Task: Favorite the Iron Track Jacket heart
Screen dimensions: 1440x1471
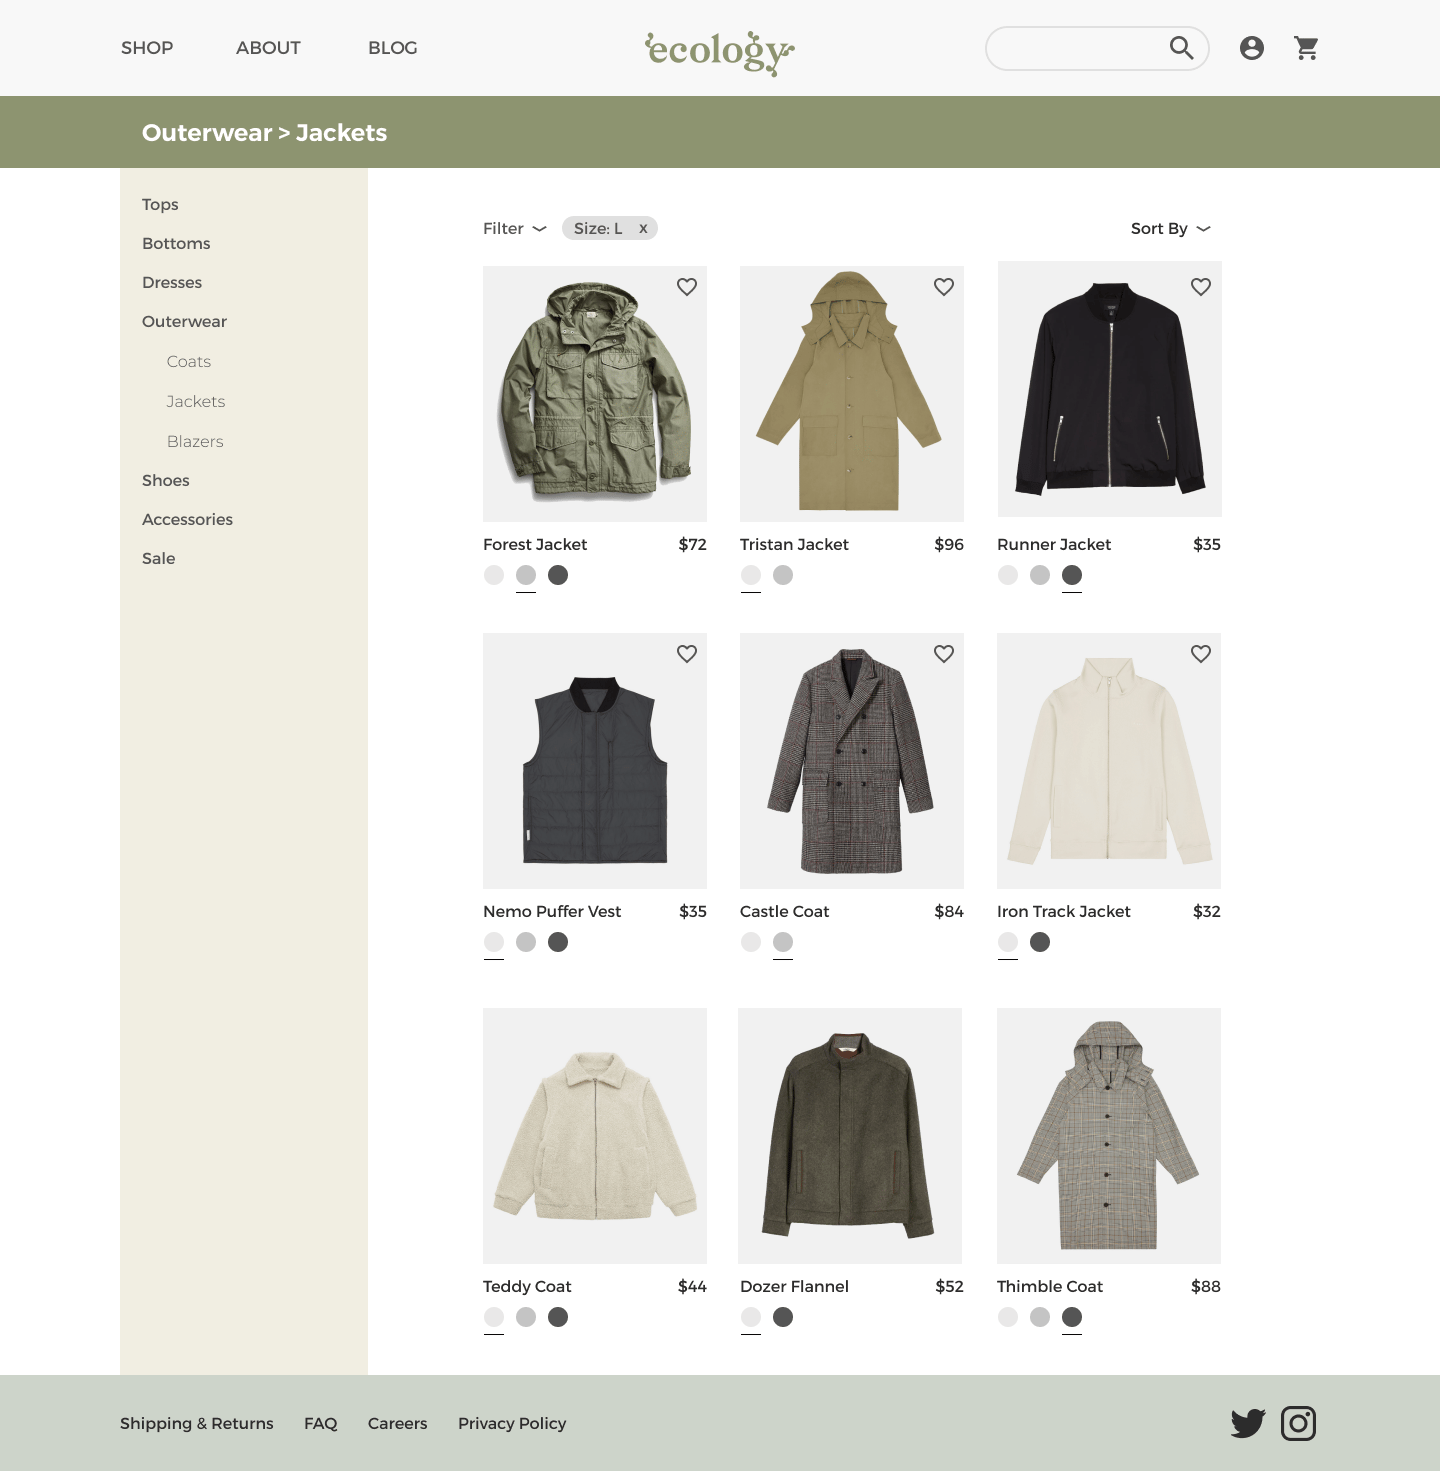Action: pyautogui.click(x=1201, y=654)
